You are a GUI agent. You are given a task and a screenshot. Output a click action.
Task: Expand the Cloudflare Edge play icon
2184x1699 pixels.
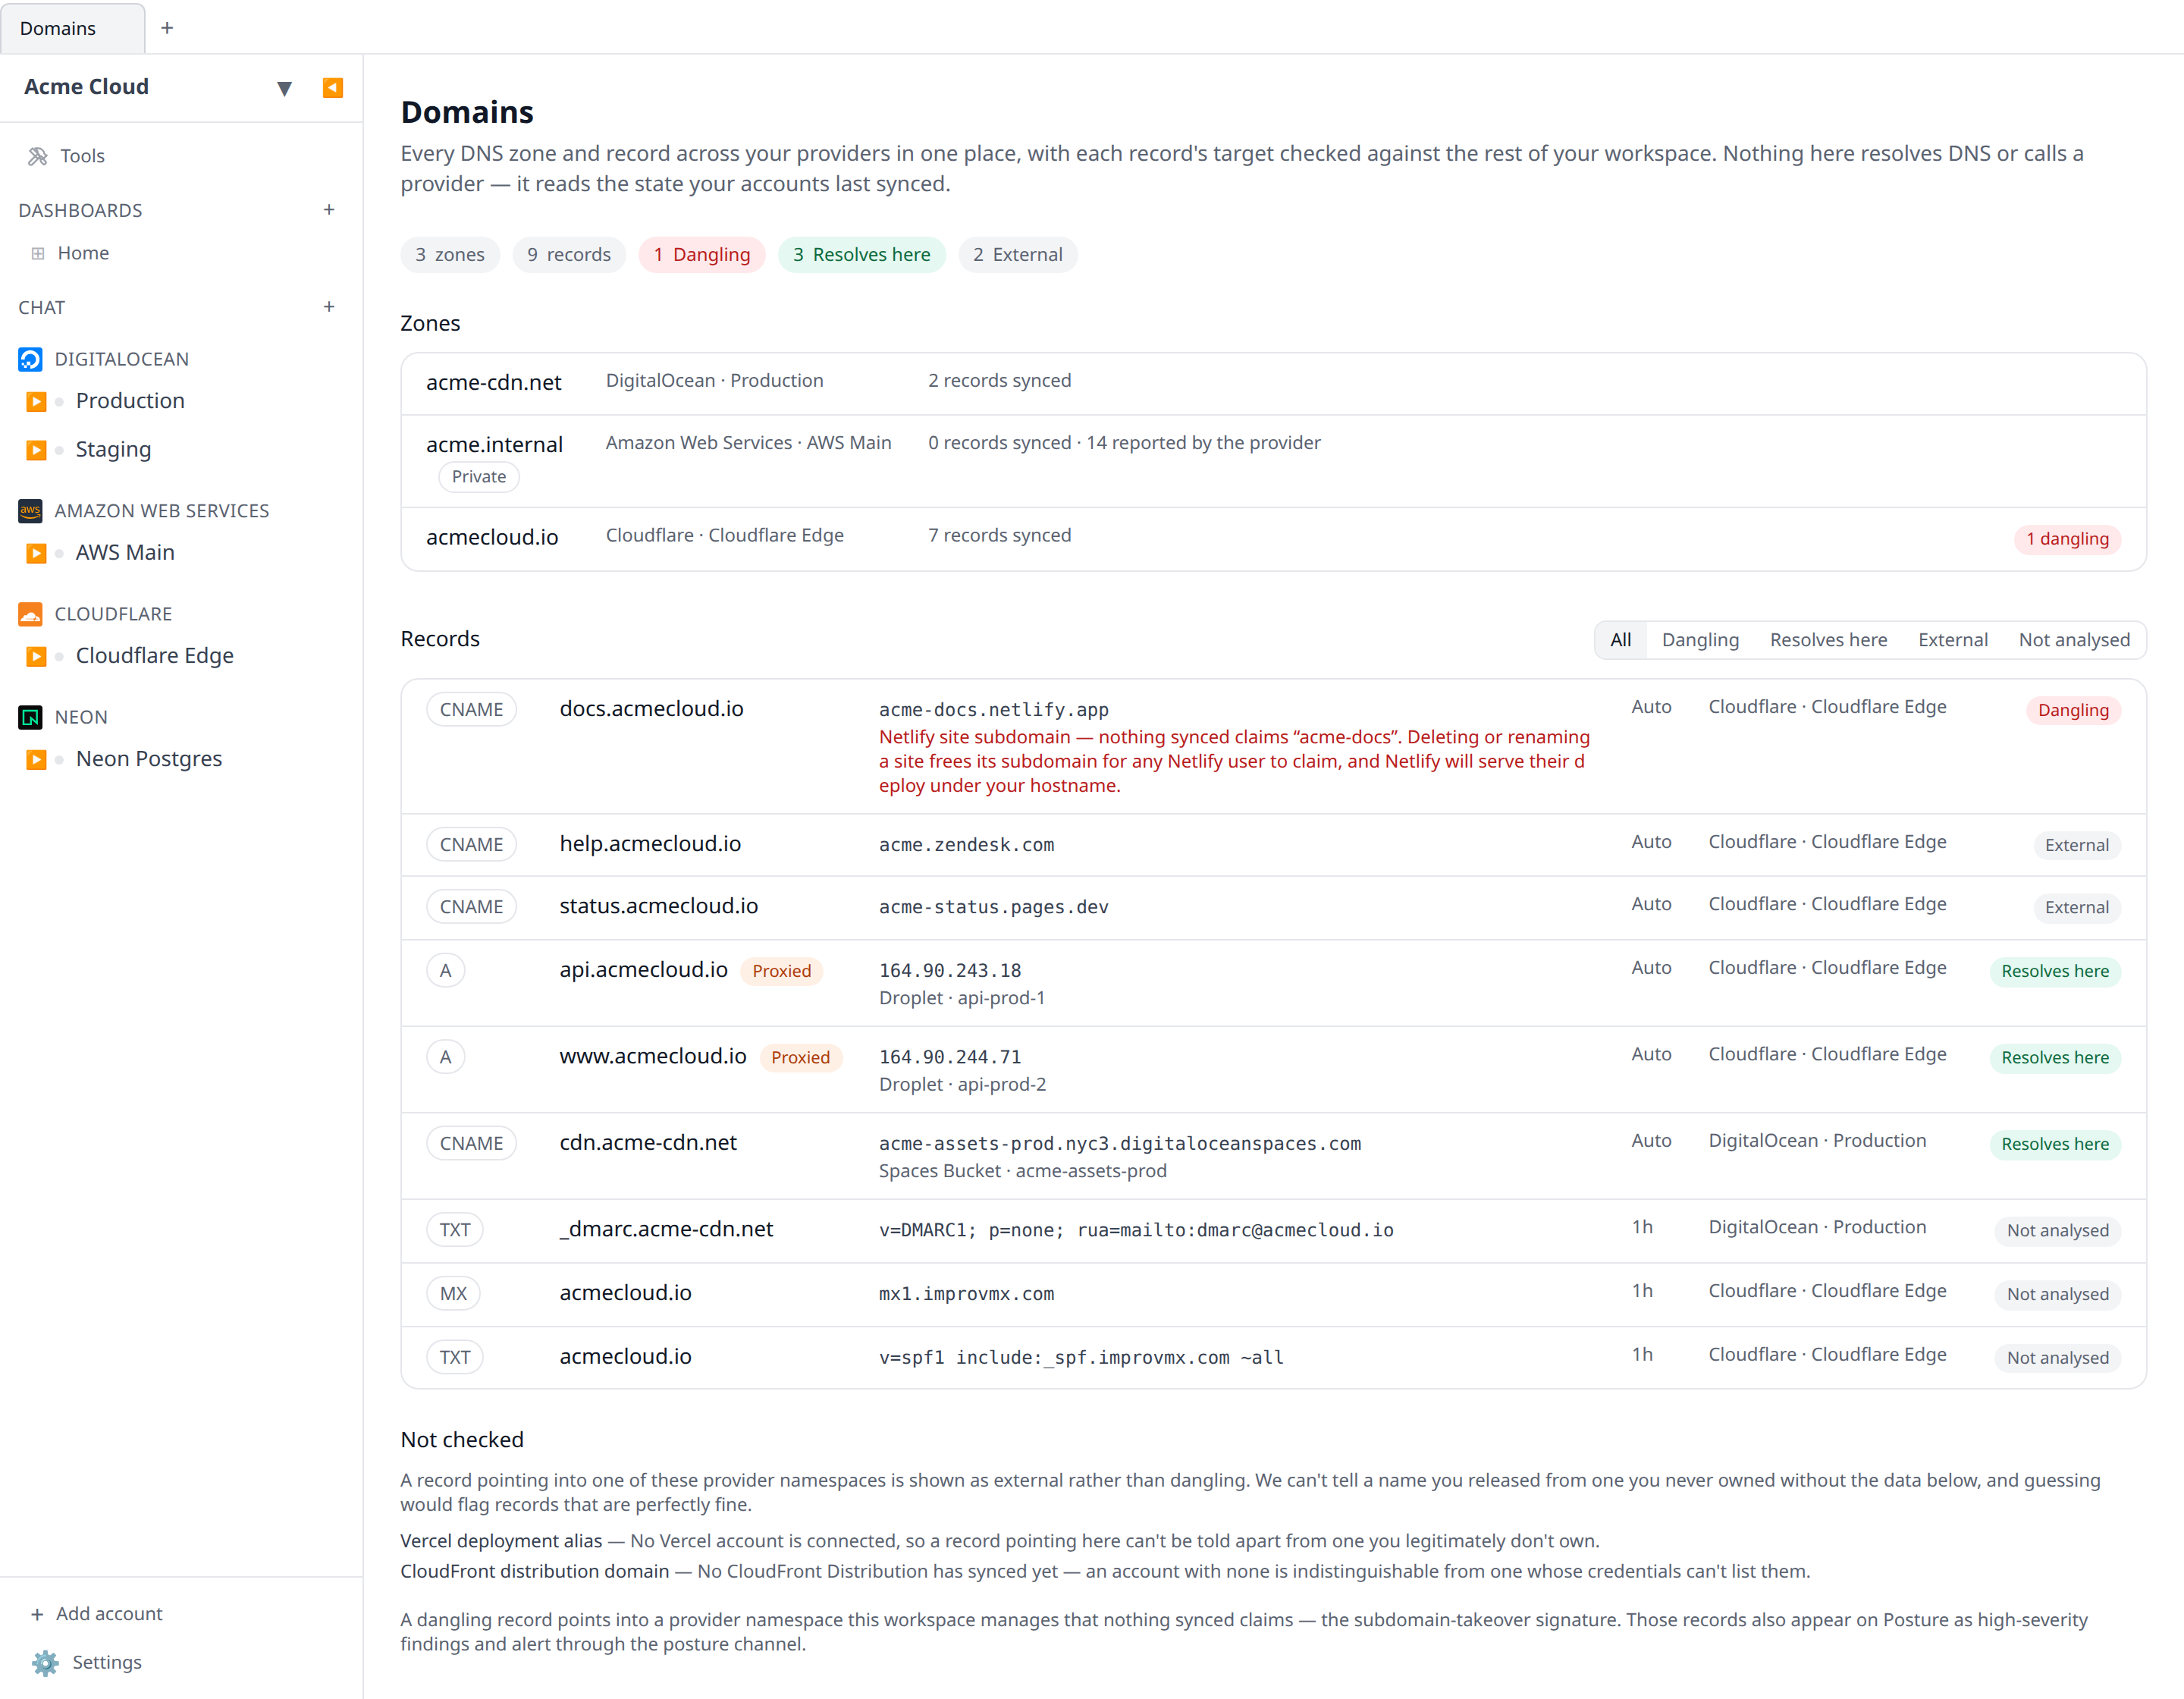click(x=36, y=656)
